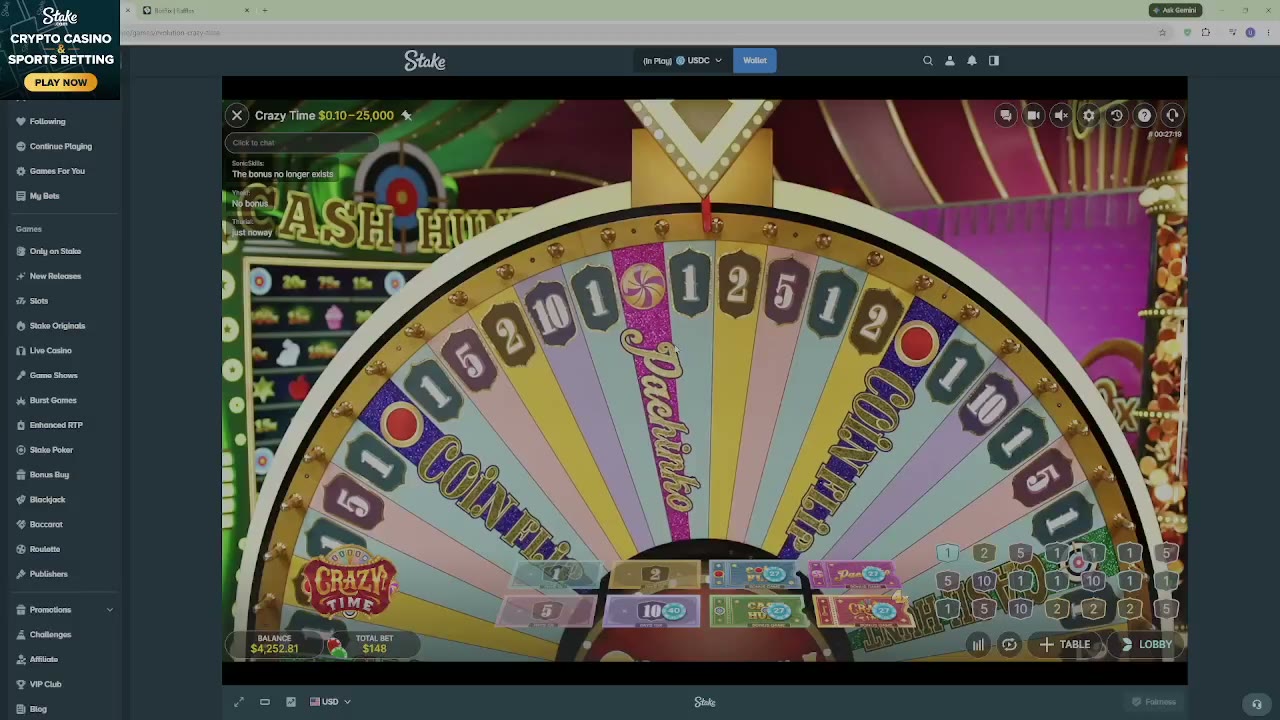Open Following in the sidebar
This screenshot has height=720, width=1280.
48,122
